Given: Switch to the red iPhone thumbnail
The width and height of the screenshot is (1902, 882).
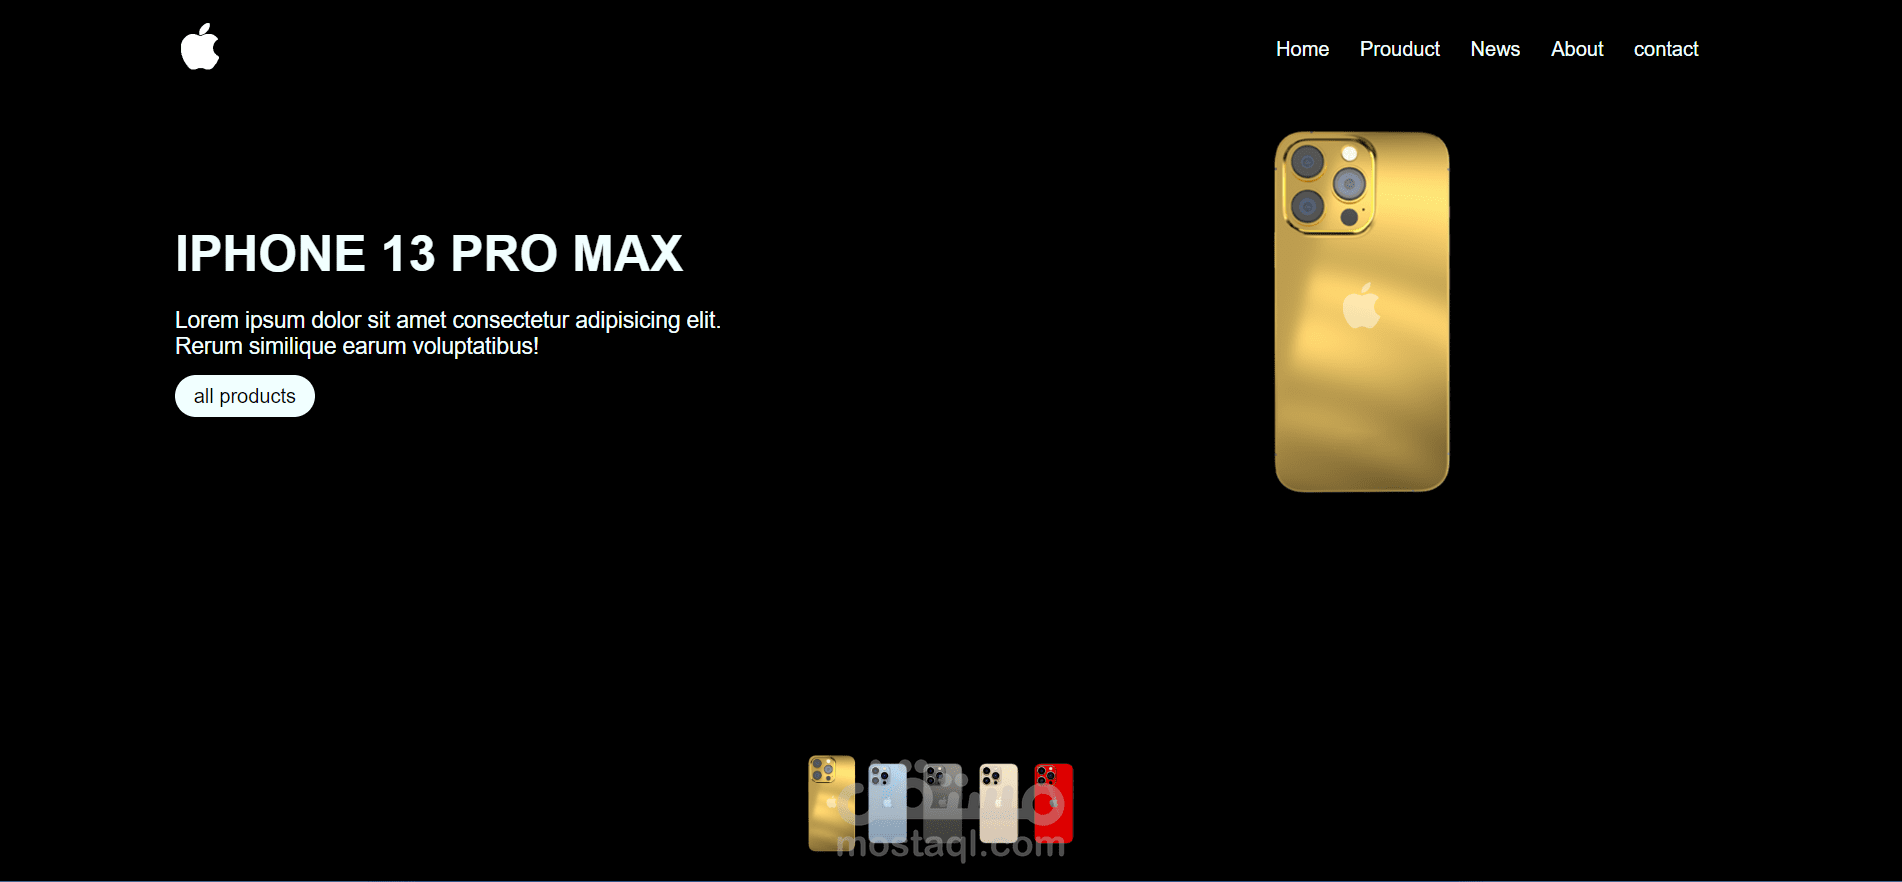Looking at the screenshot, I should [1053, 803].
